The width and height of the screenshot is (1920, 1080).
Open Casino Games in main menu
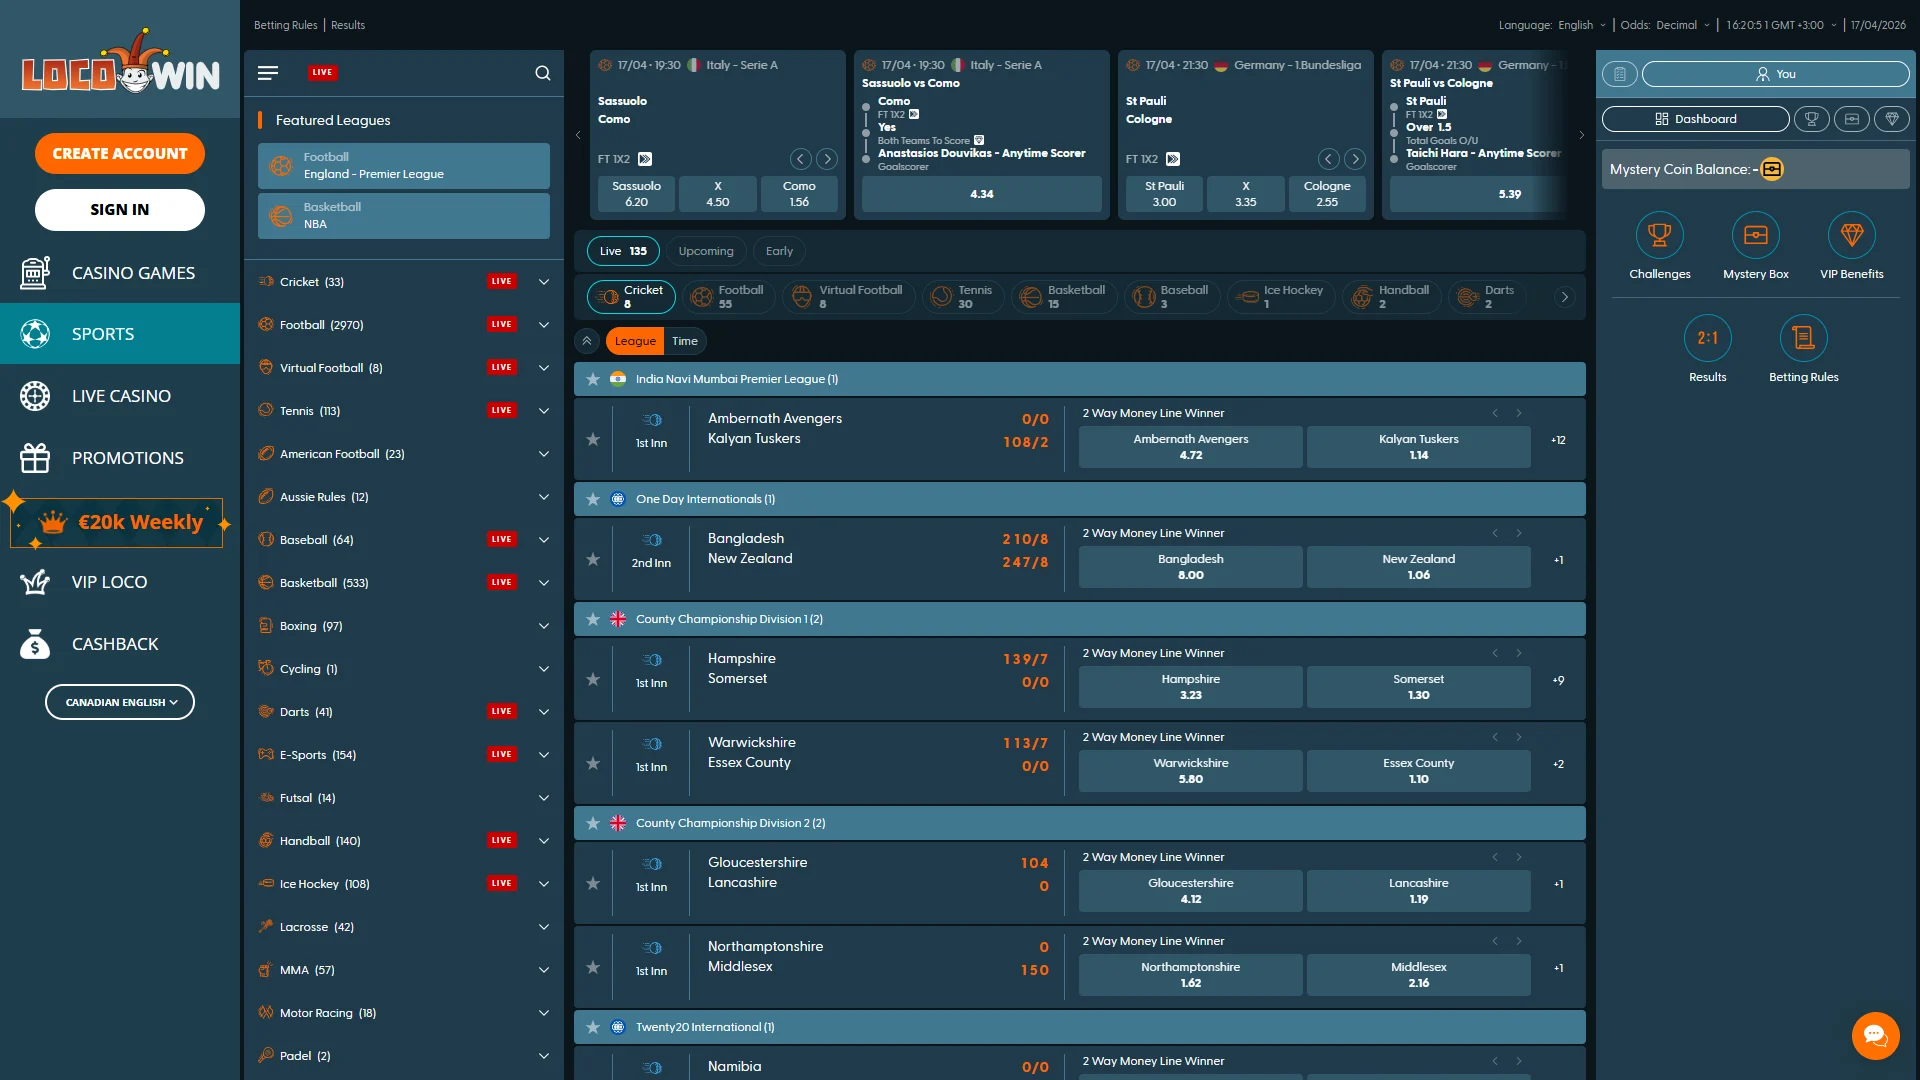(x=120, y=273)
